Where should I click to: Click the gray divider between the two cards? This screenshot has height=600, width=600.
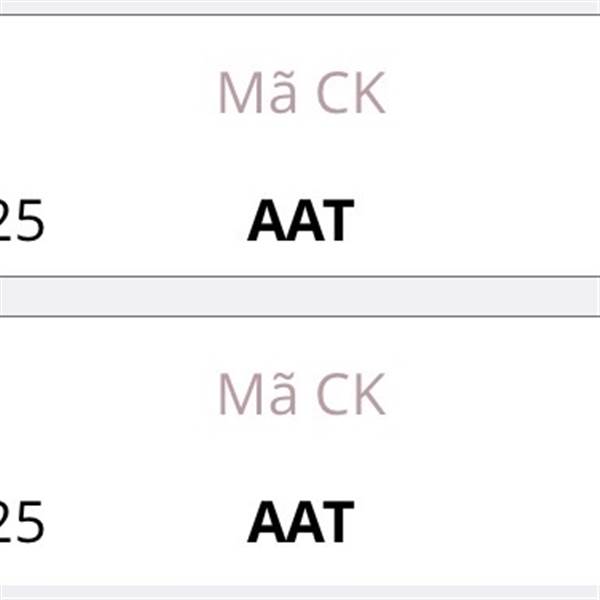300,296
